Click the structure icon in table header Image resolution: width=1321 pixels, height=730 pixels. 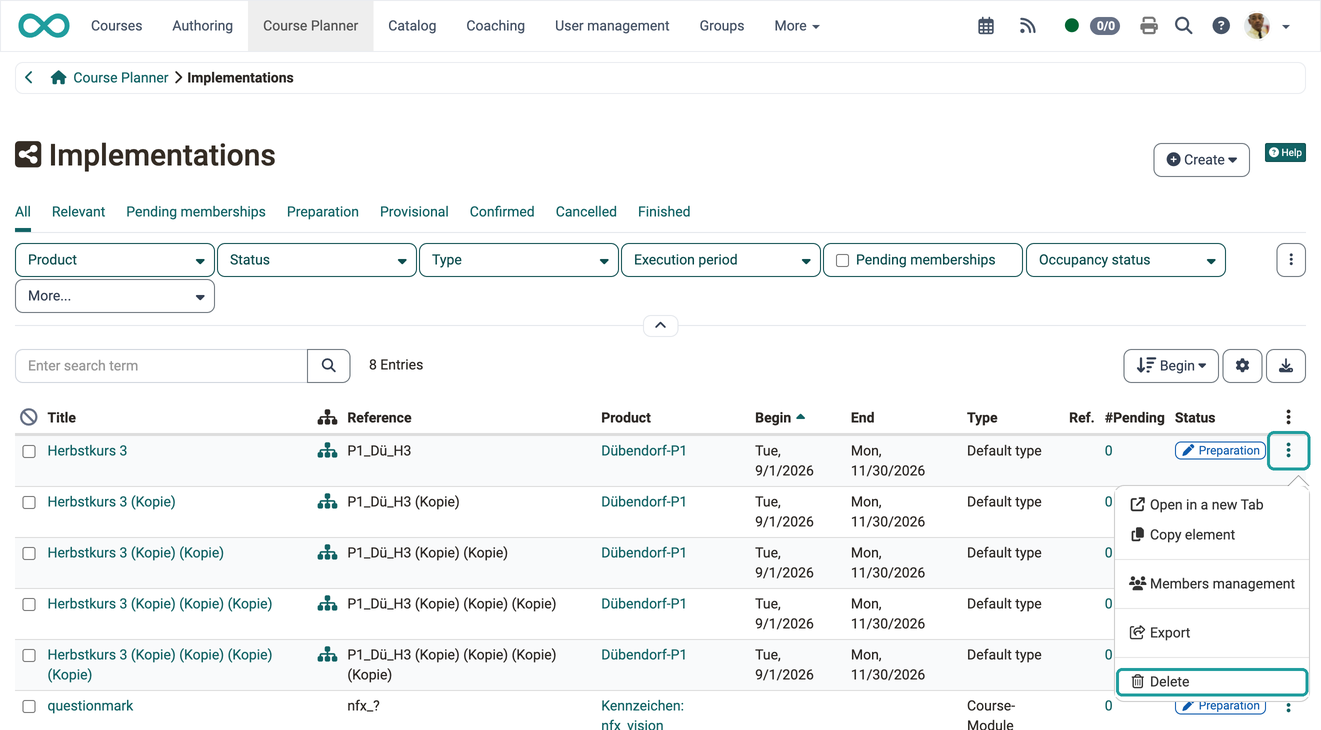tap(327, 417)
